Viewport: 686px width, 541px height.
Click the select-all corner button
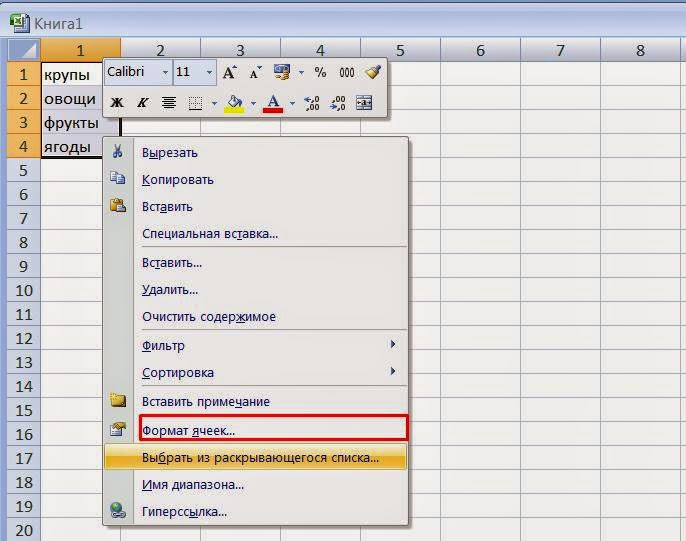[24, 50]
